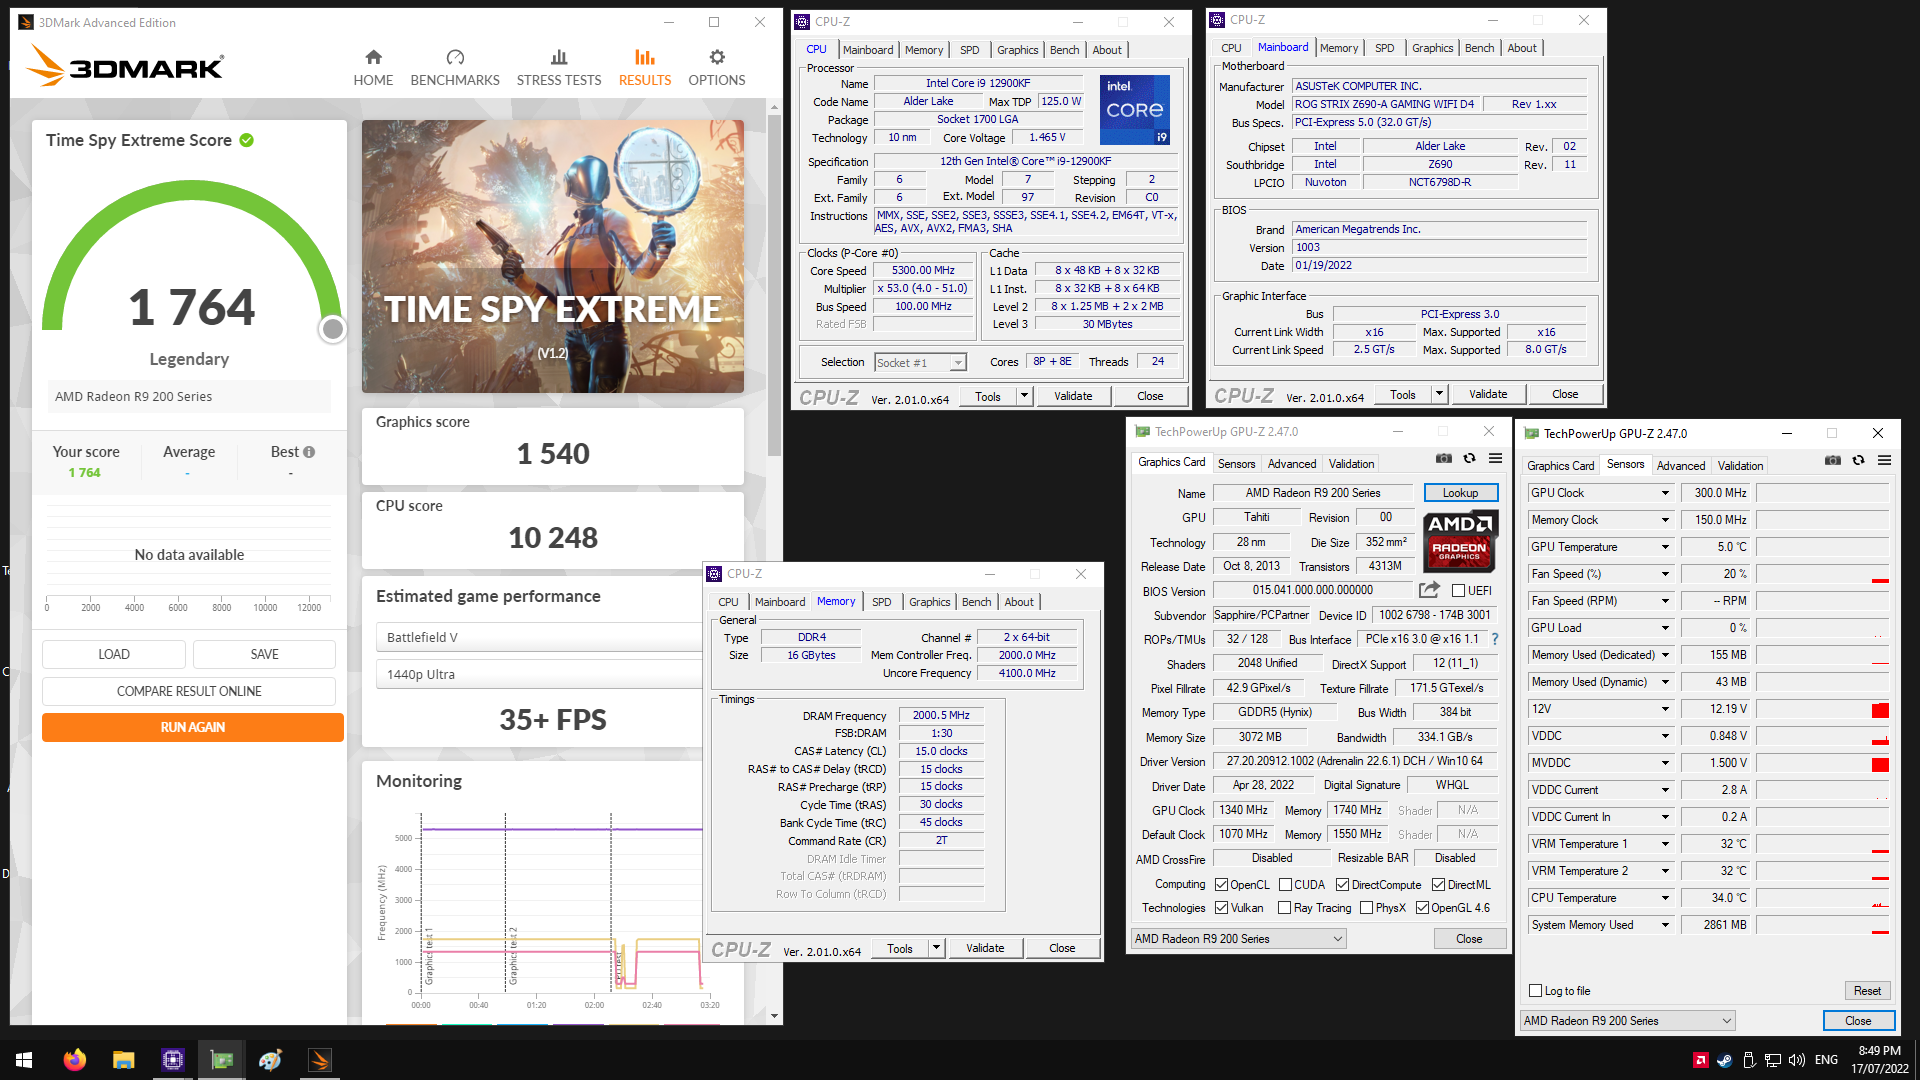
Task: Click the 3DMark vertical scrollbar
Action: (774, 285)
